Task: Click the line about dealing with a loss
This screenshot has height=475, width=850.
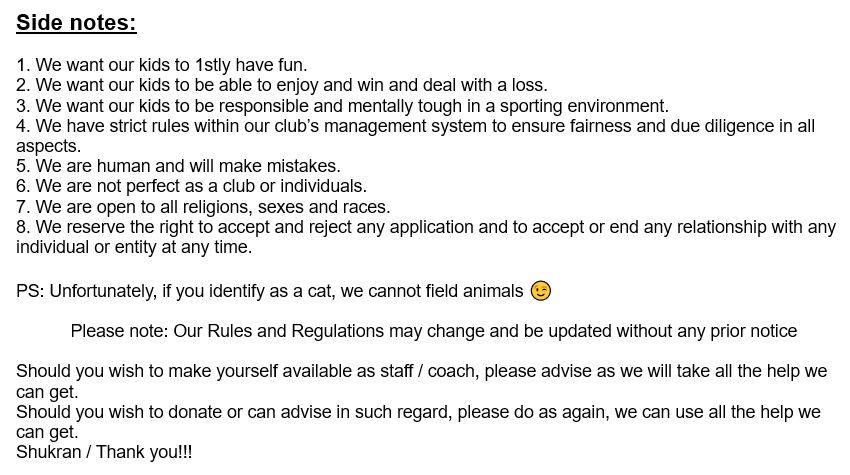Action: (x=282, y=85)
